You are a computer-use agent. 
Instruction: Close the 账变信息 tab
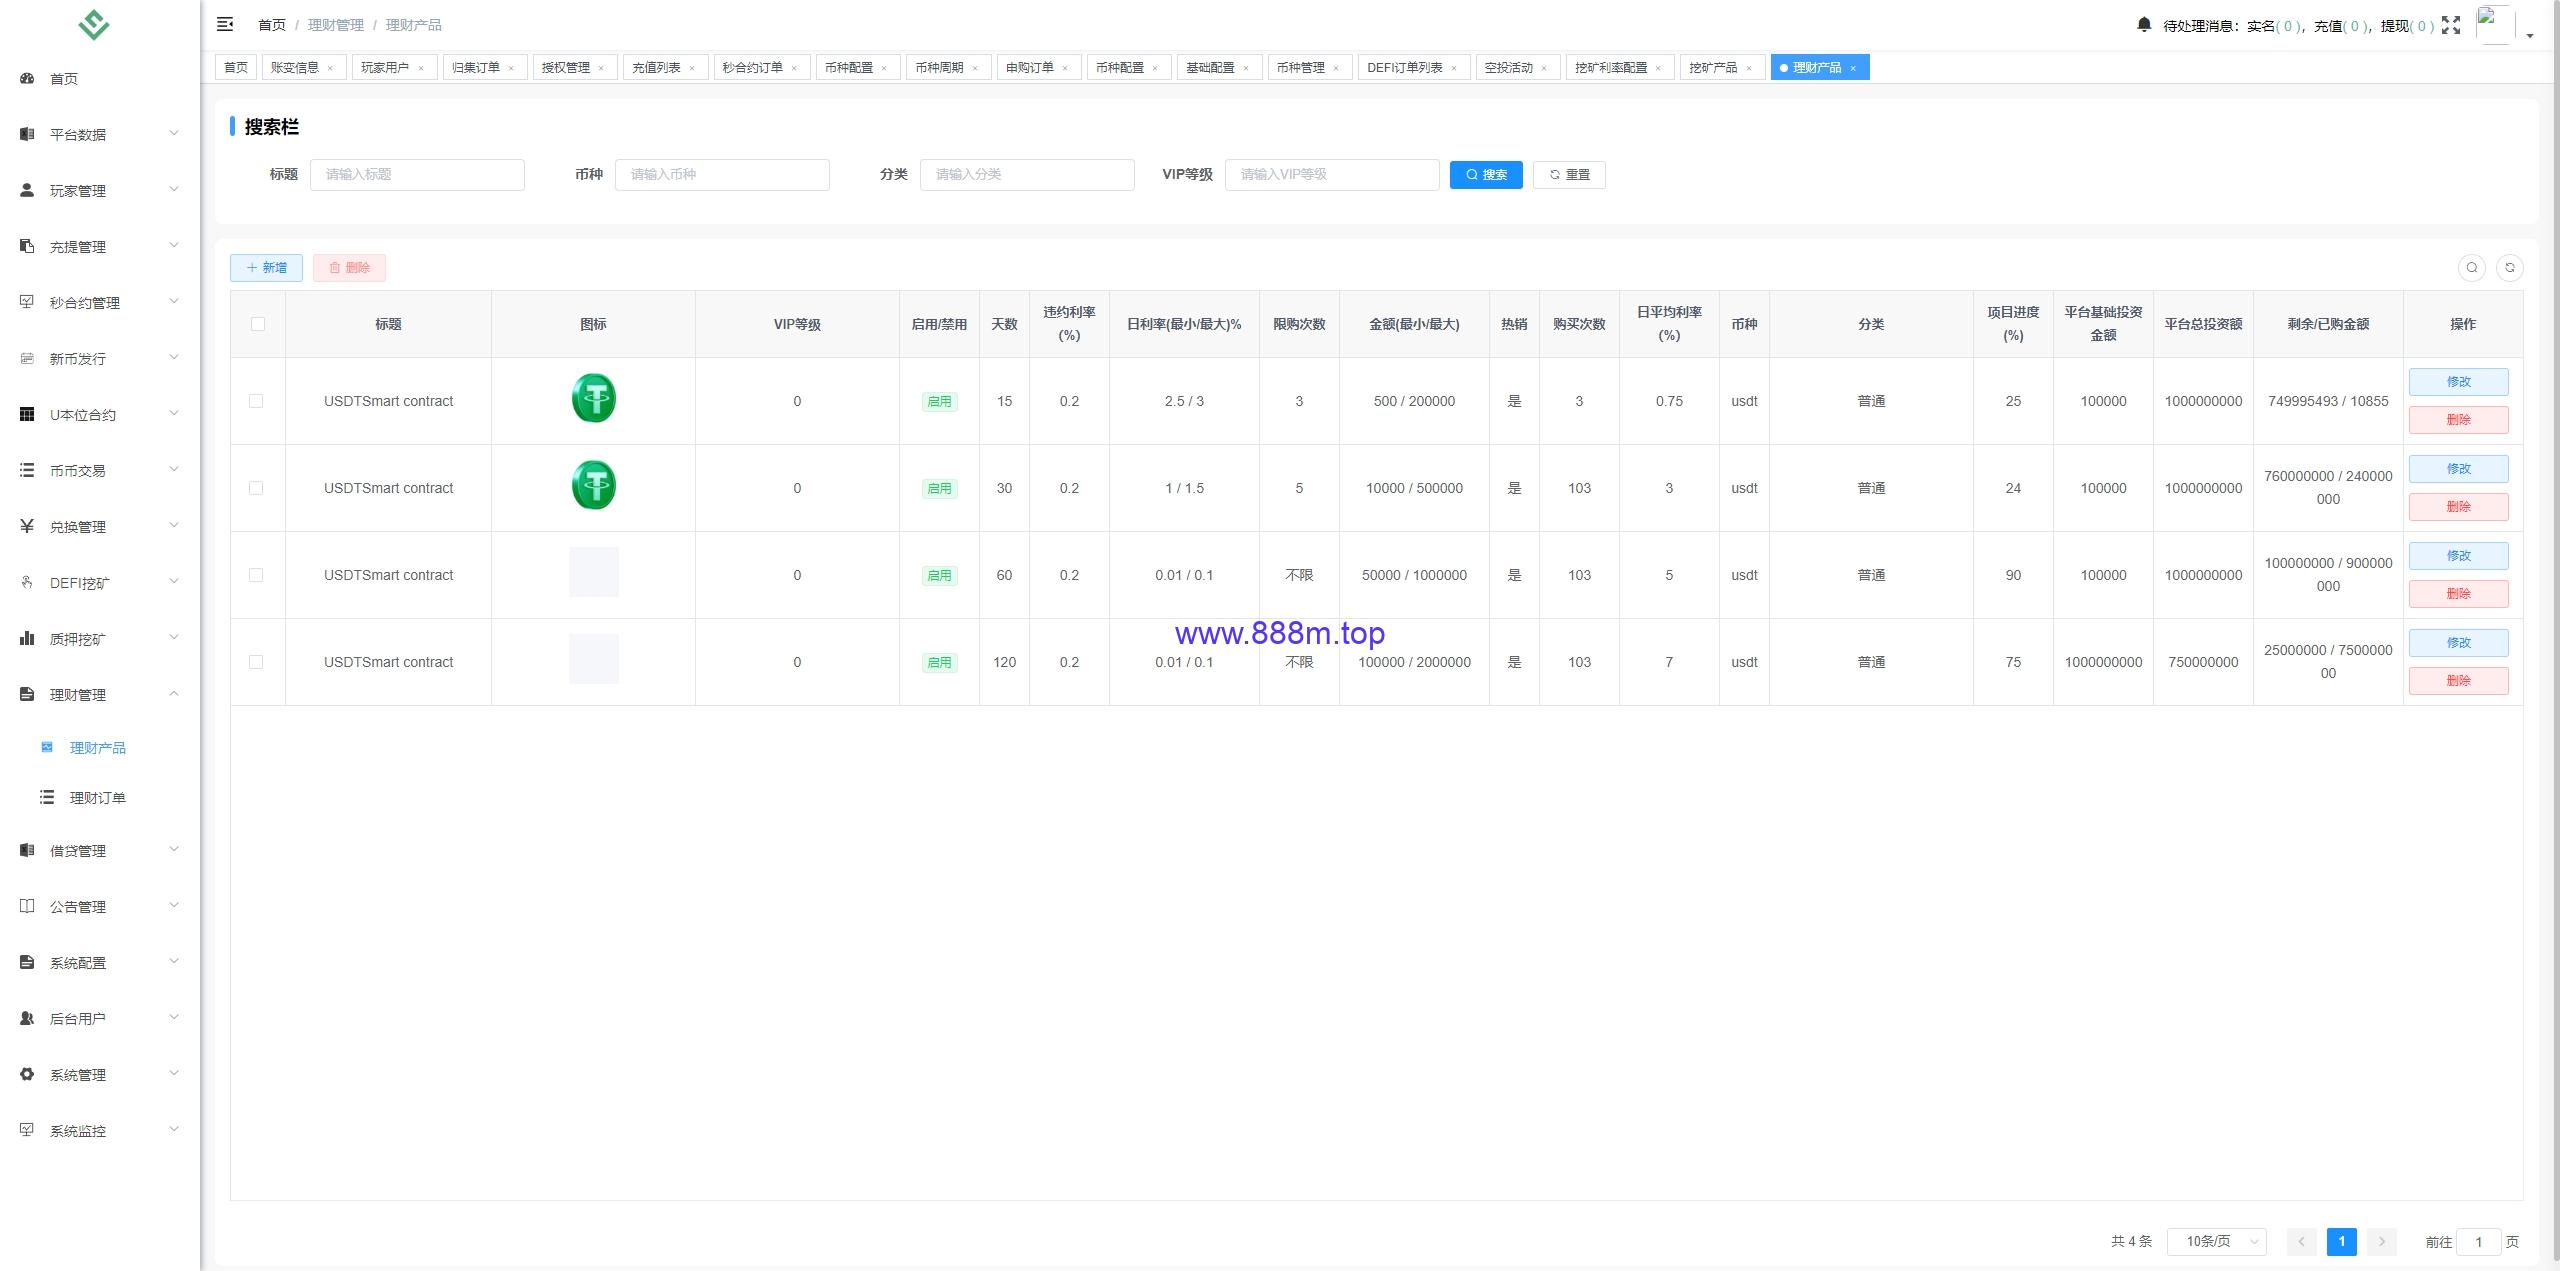[x=330, y=68]
